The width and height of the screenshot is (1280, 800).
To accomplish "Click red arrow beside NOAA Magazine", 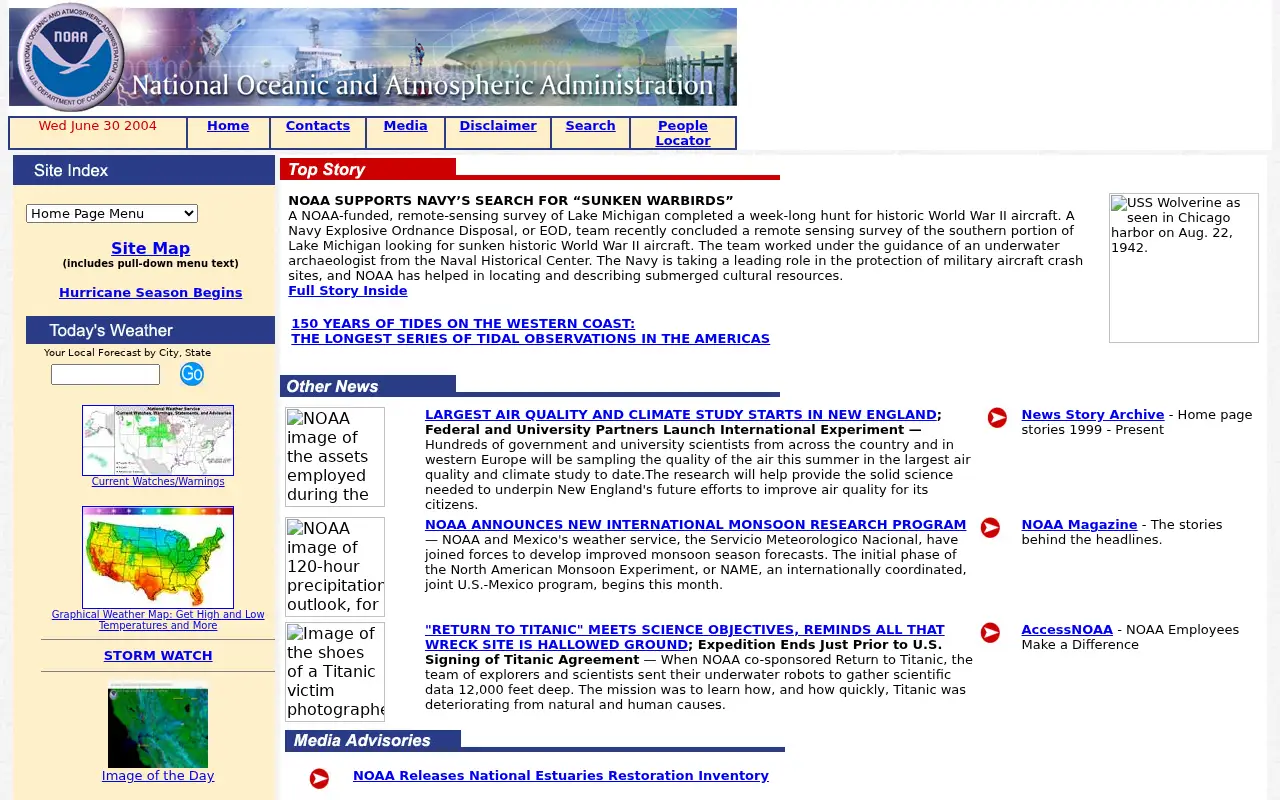I will point(990,528).
